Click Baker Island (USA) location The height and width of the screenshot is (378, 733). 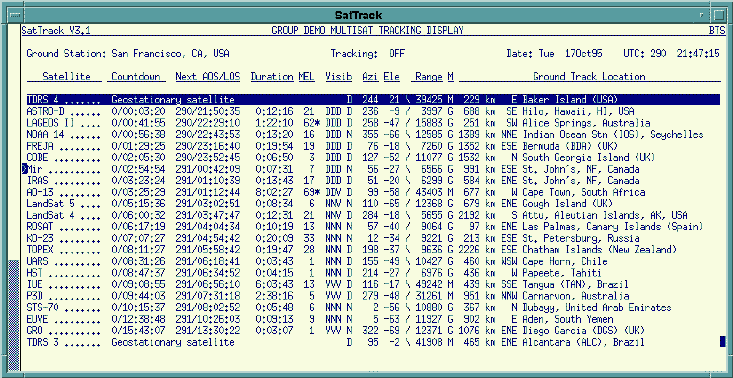click(x=570, y=100)
